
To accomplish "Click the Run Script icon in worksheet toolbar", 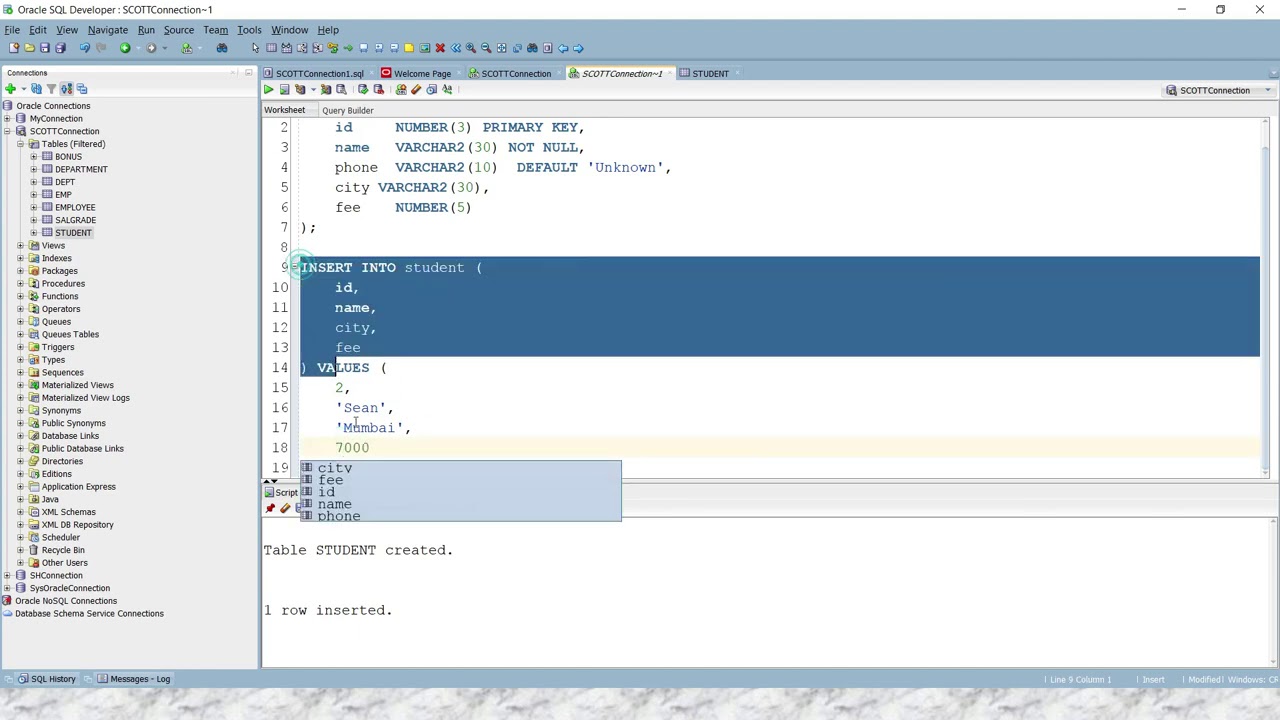I will (284, 89).
